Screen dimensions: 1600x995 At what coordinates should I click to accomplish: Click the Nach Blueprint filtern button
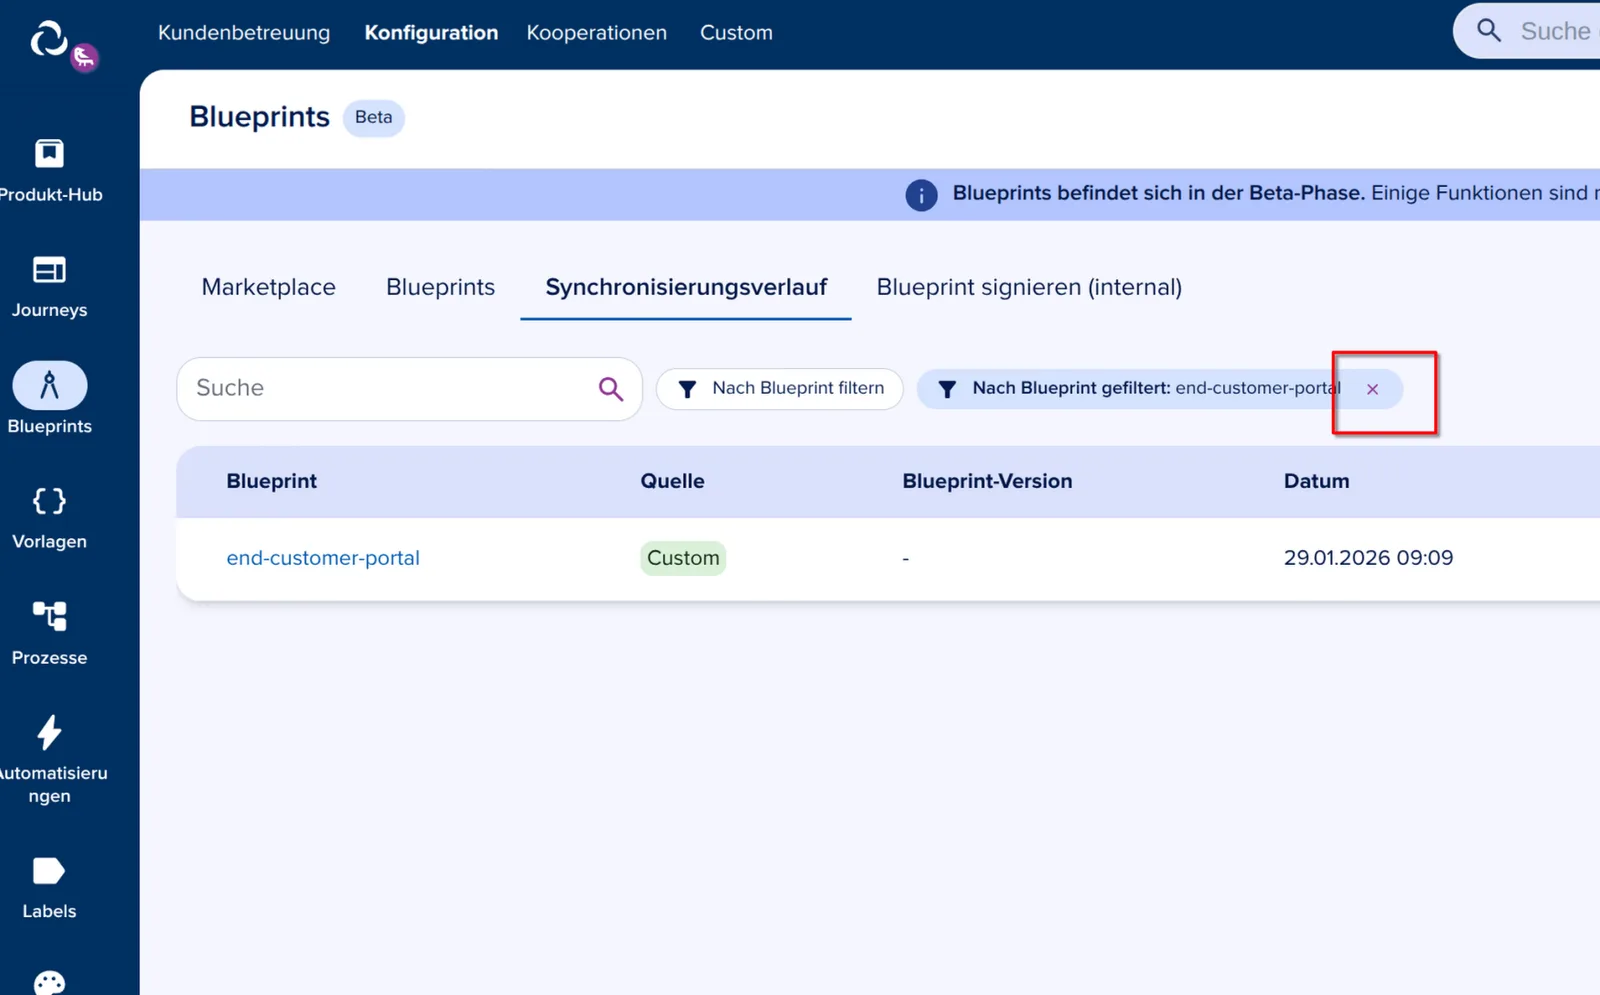780,389
